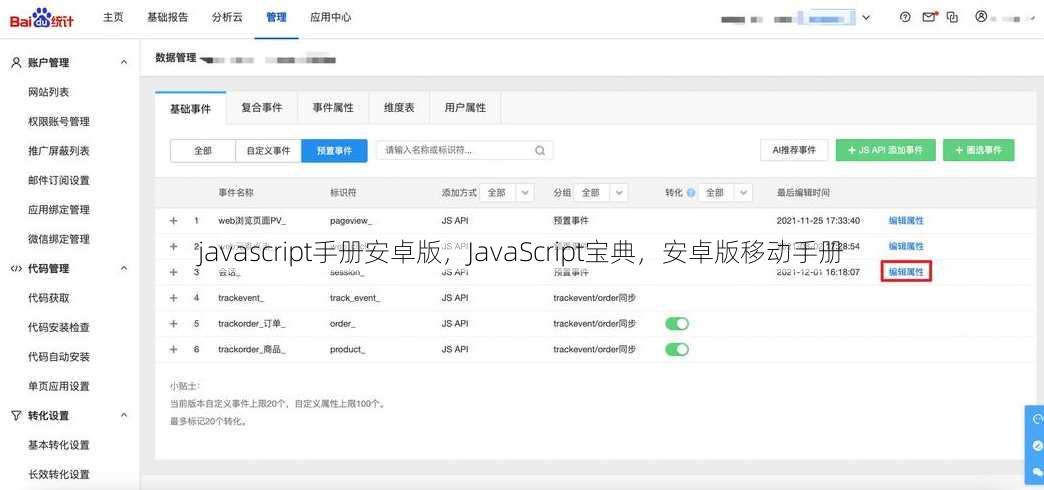Switch to the 基础事件 tab
1044x490 pixels.
point(190,109)
